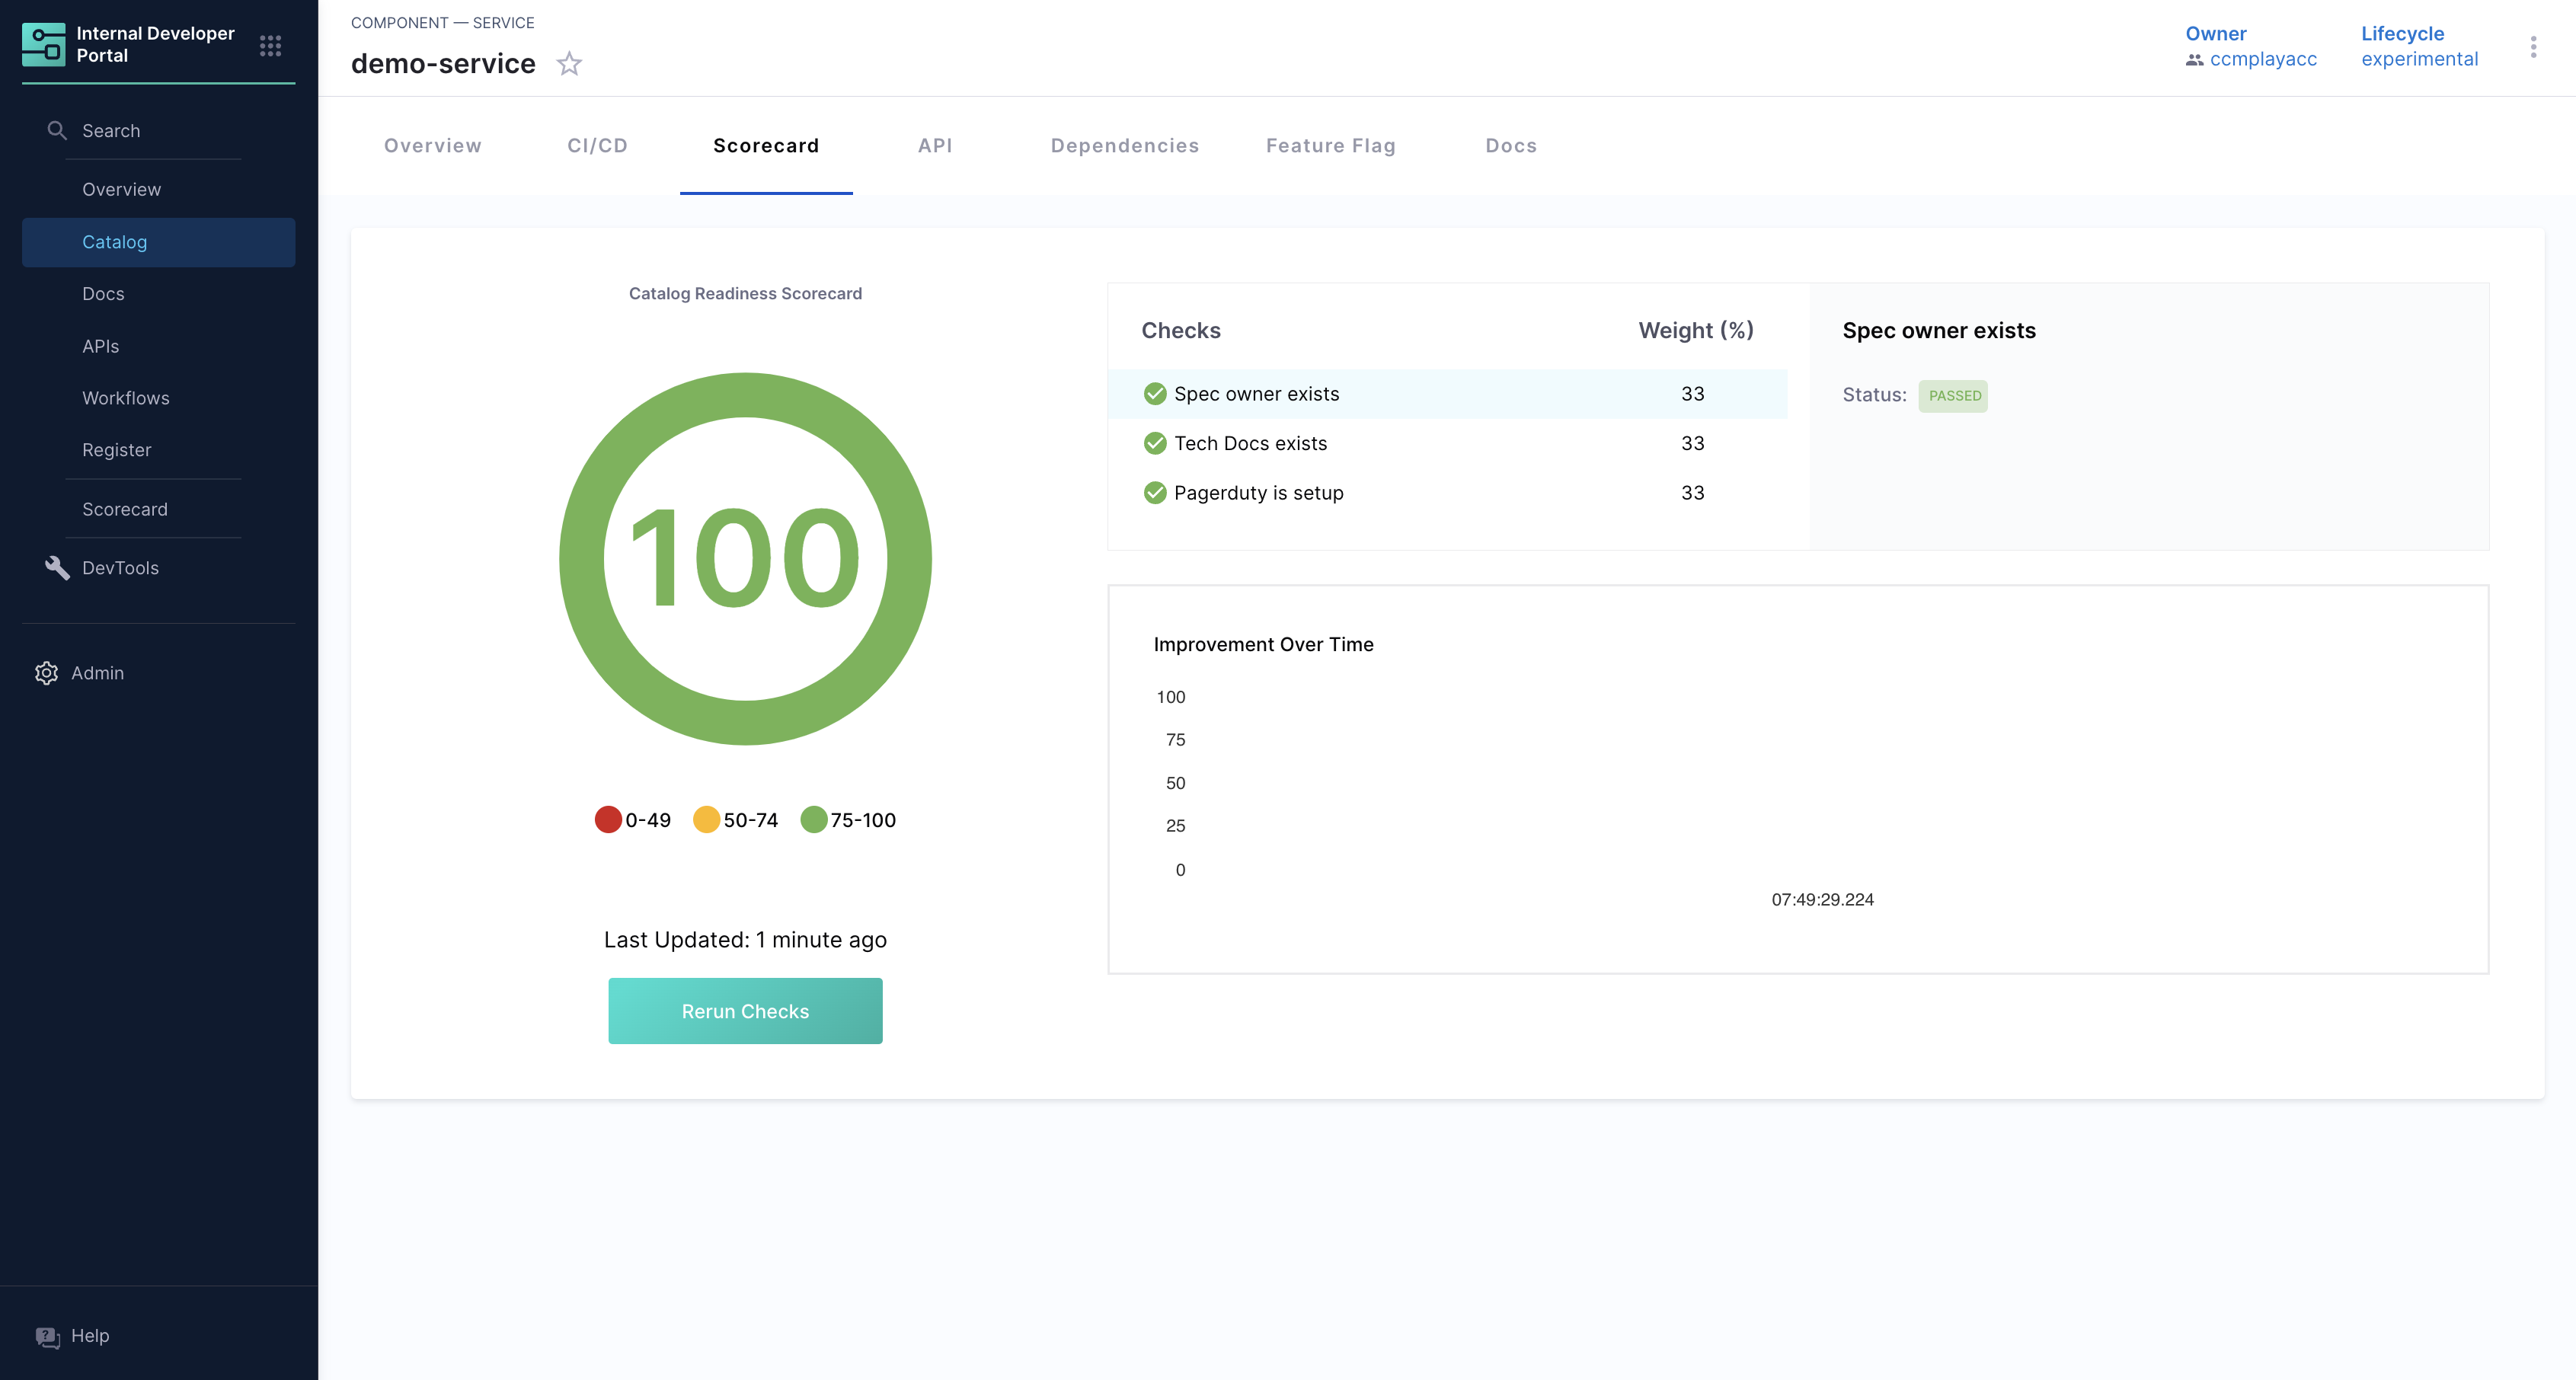Click the green checkmark beside Tech Docs exists
The width and height of the screenshot is (2576, 1380).
click(x=1155, y=443)
